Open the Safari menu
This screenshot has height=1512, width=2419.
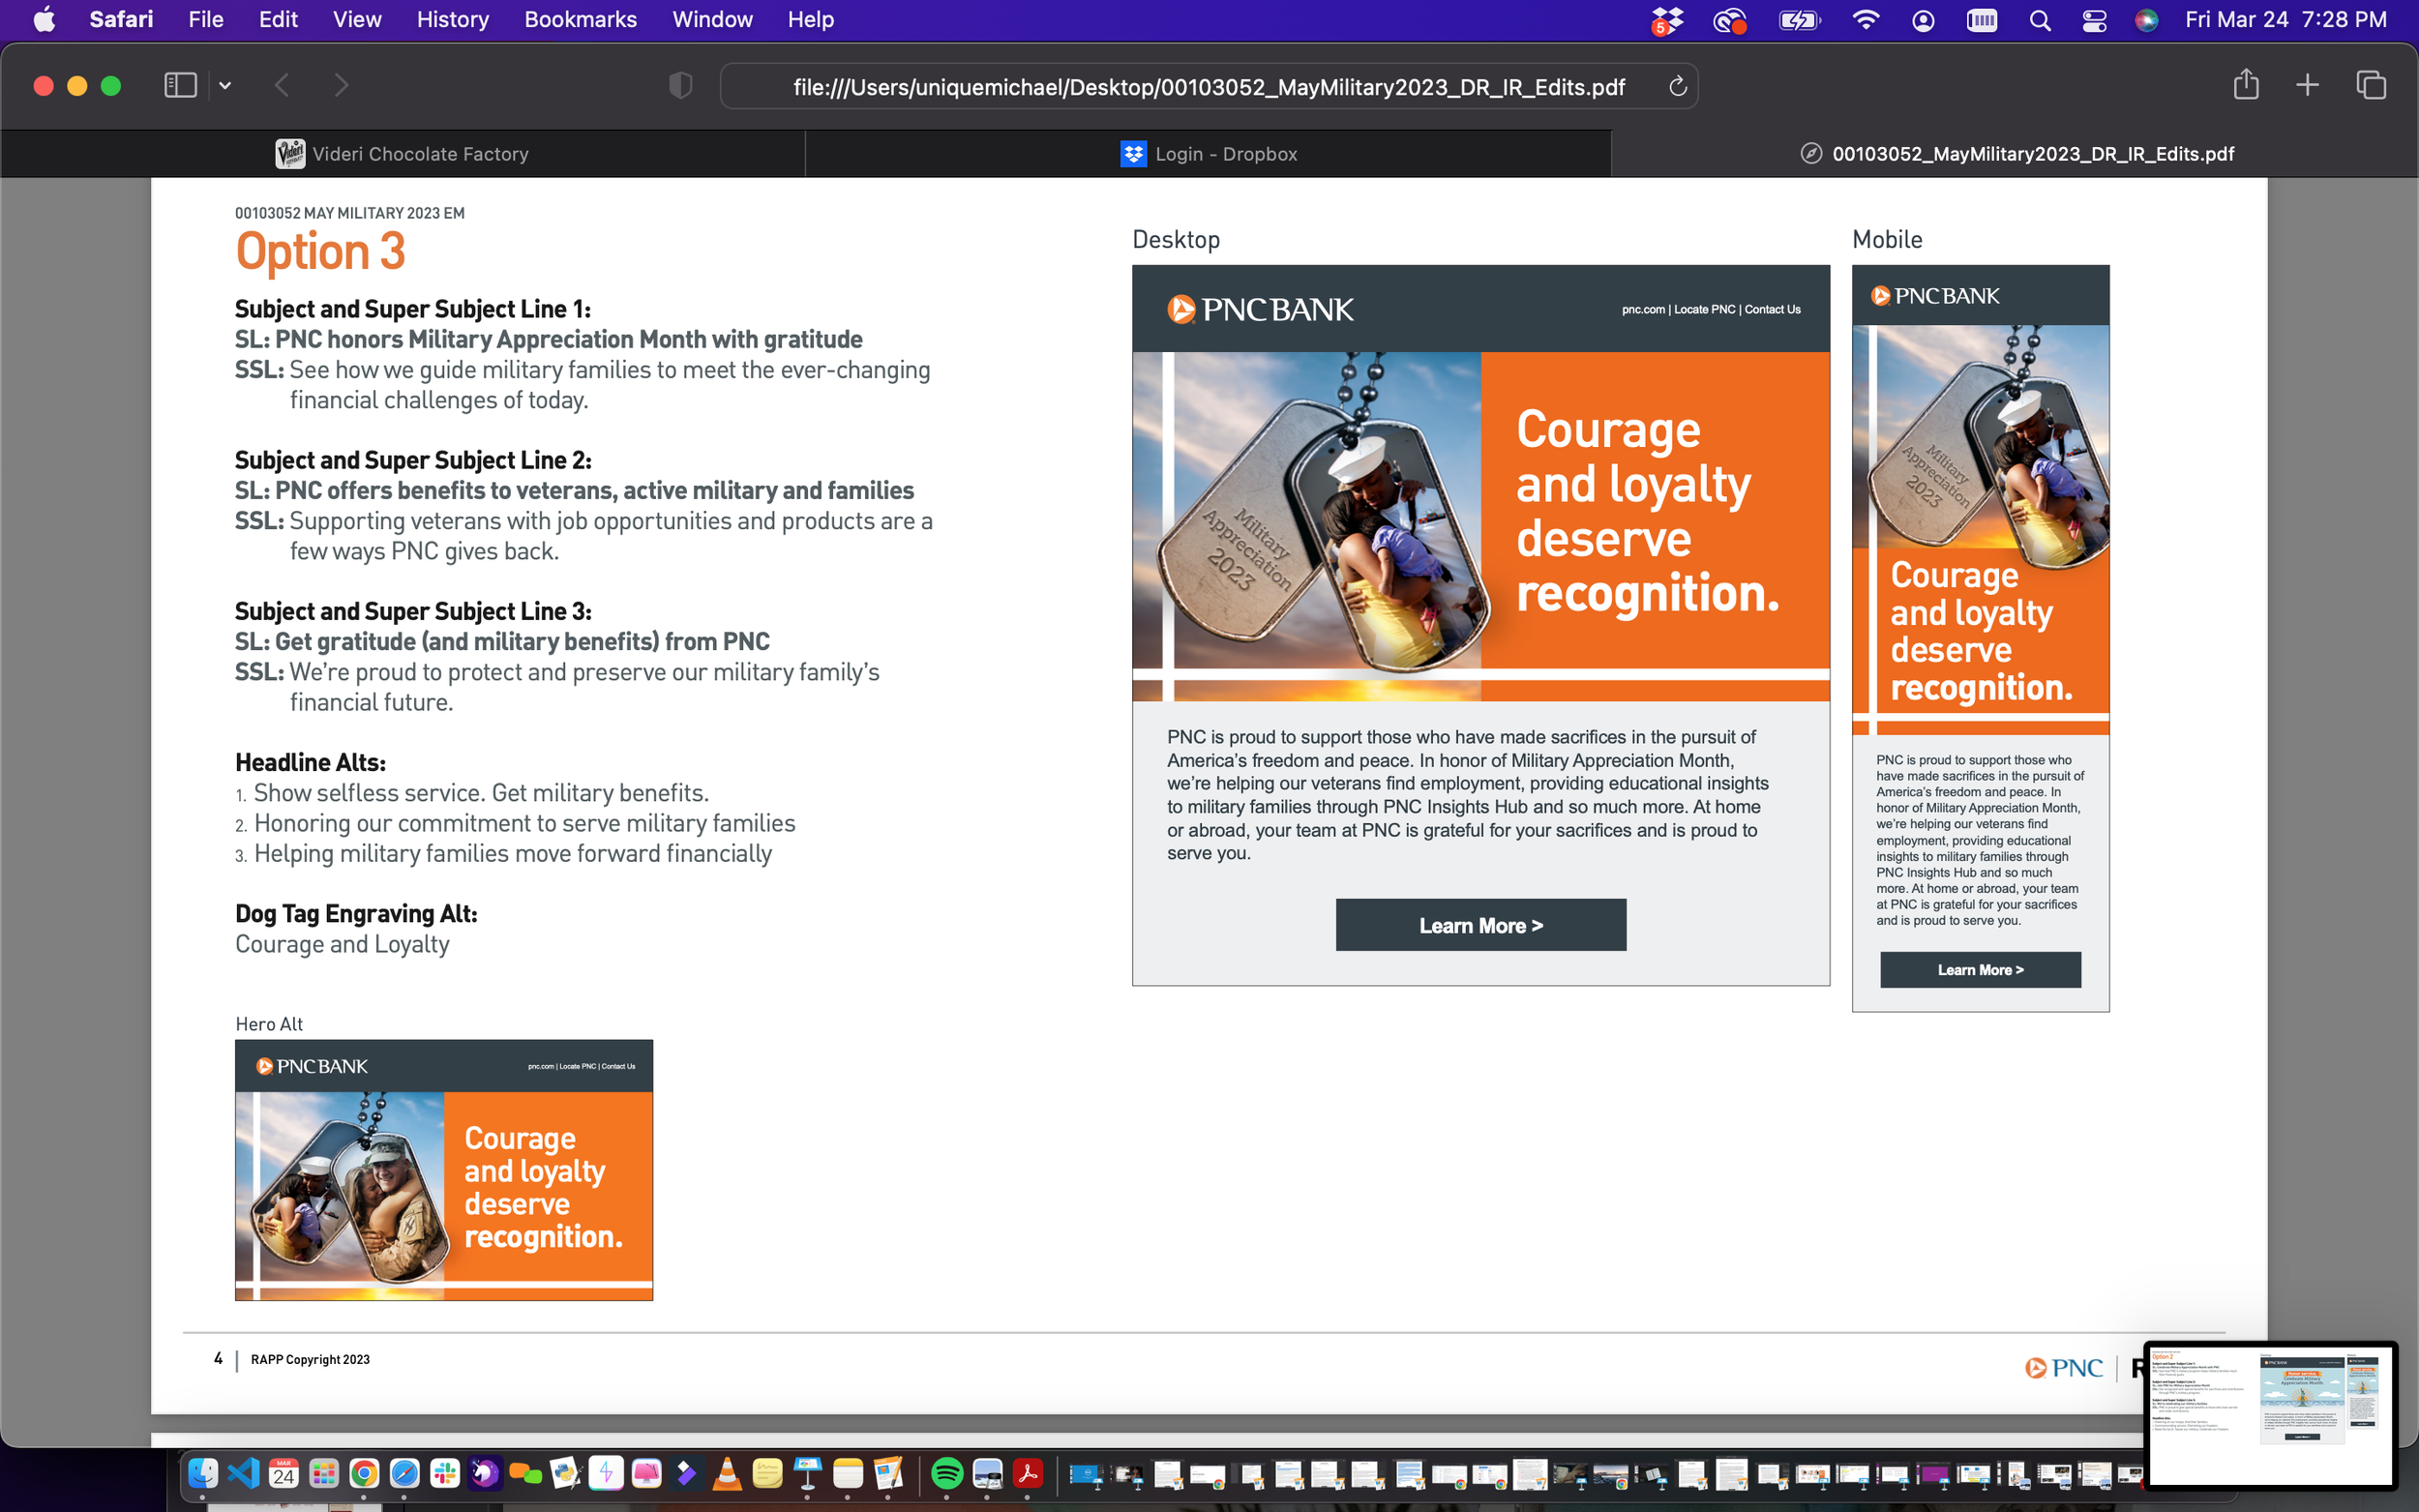click(121, 19)
